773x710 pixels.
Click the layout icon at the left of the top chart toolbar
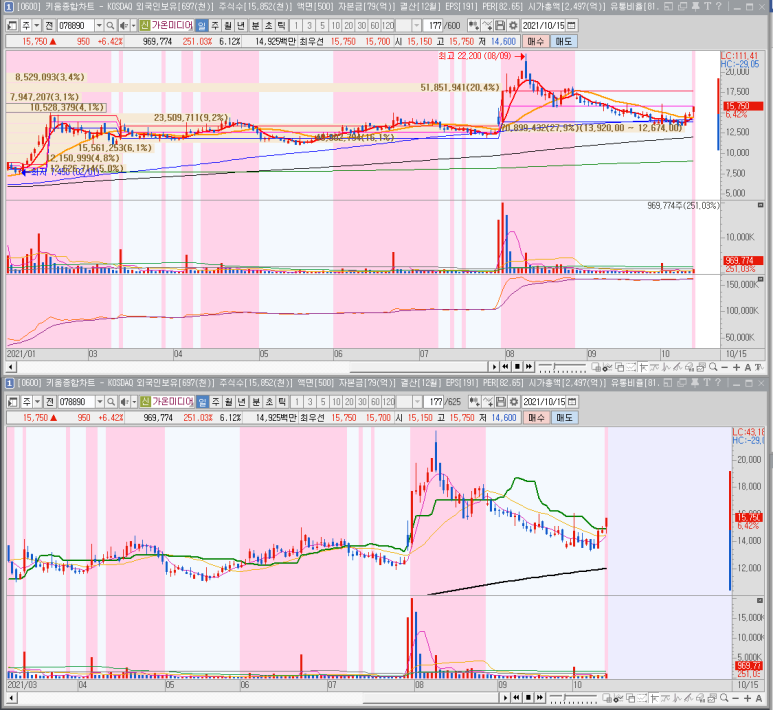tap(12, 26)
